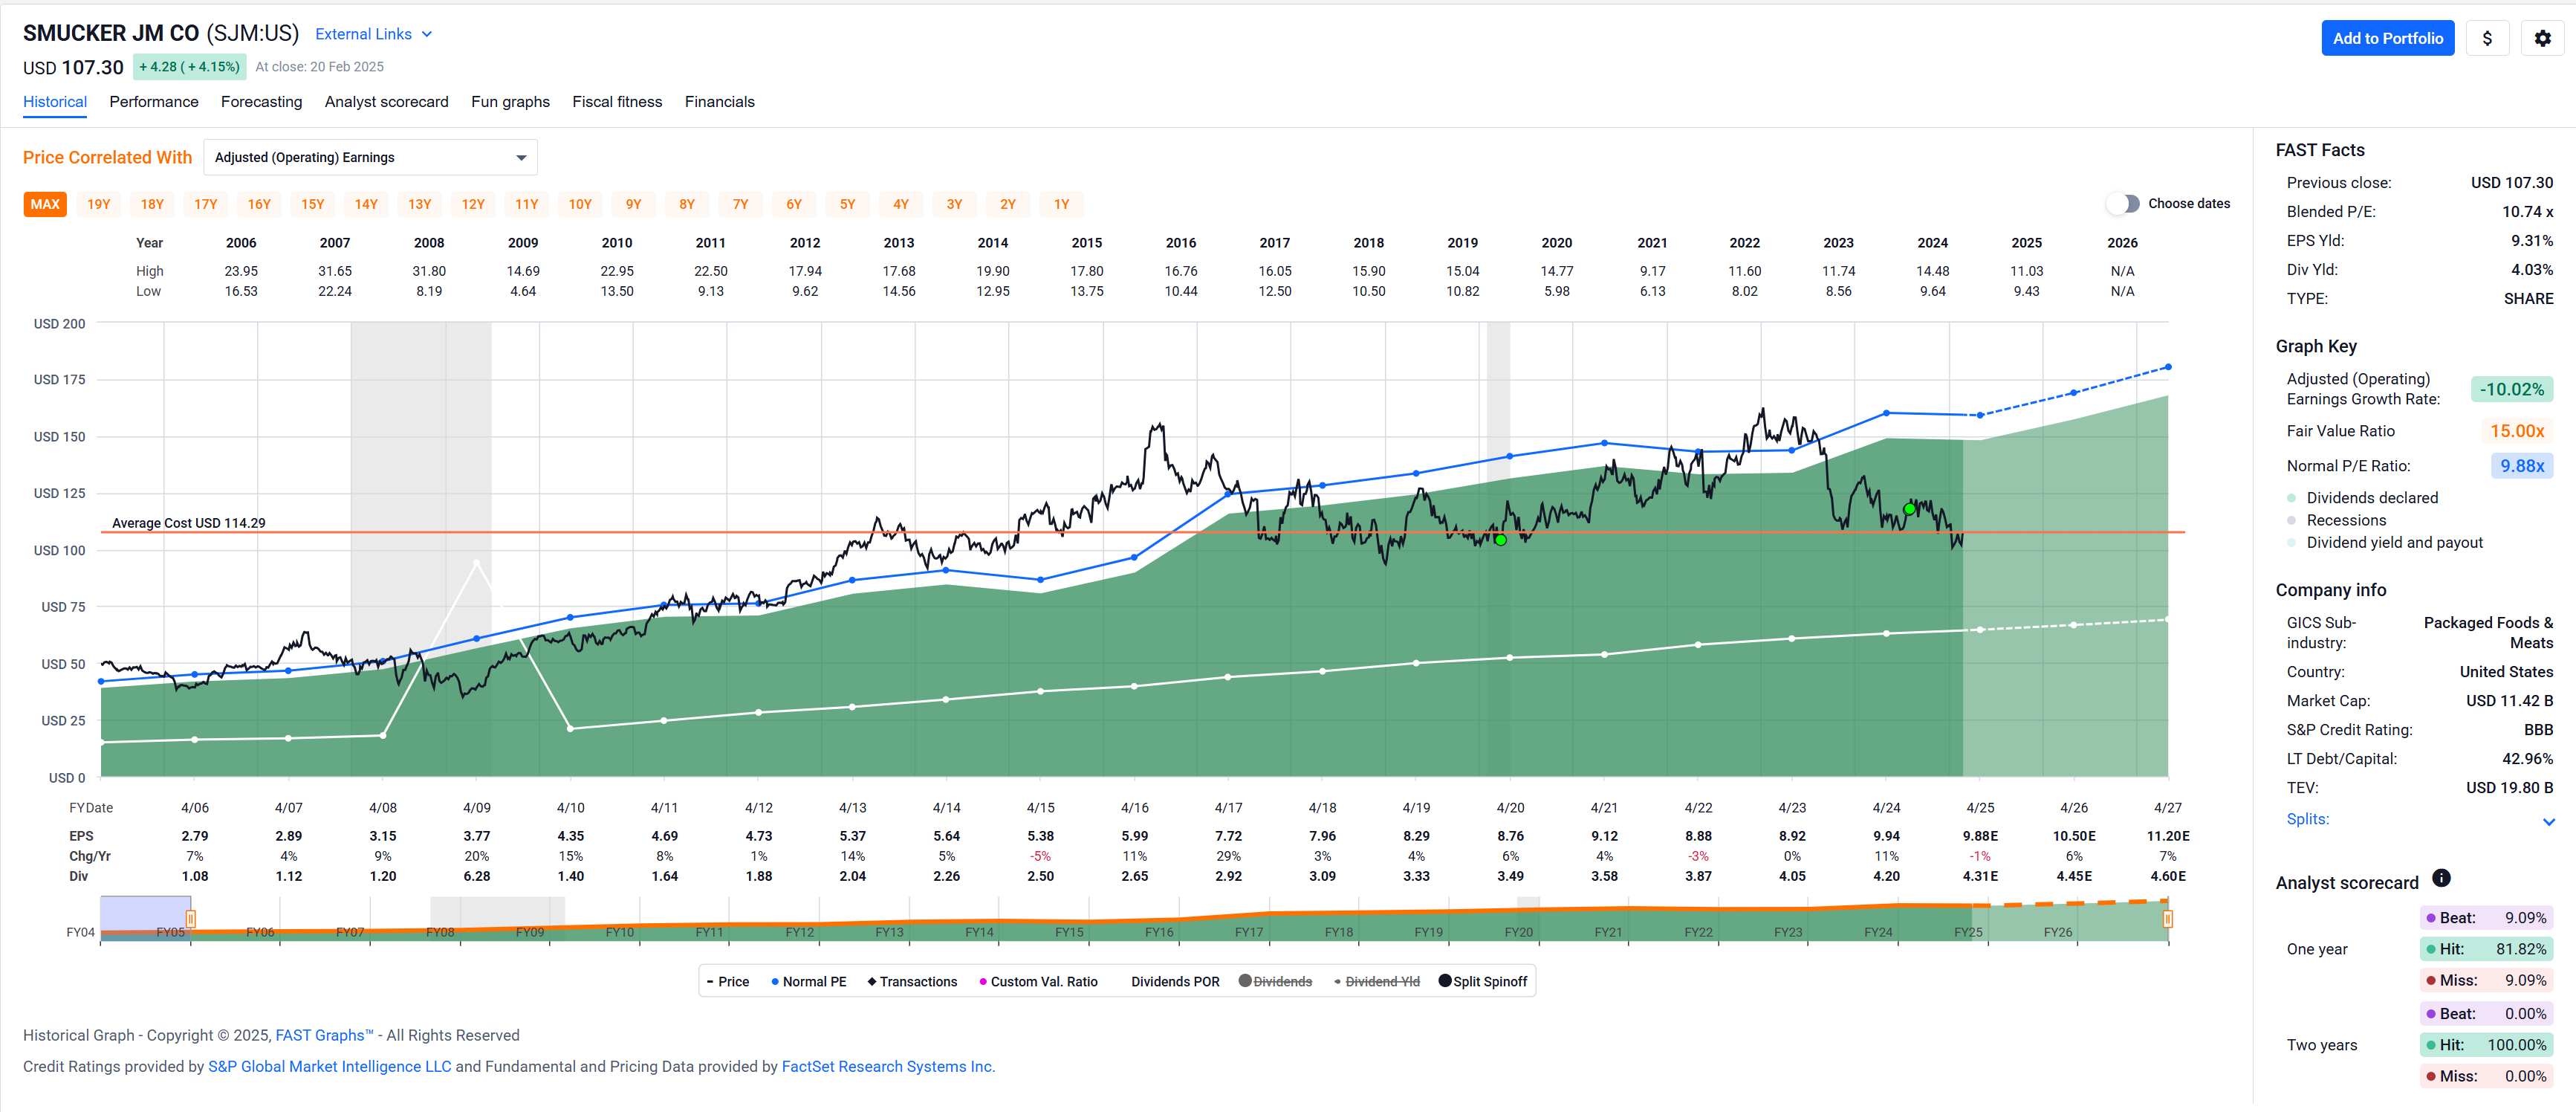This screenshot has height=1112, width=2576.
Task: Select the 15Y time range
Action: tap(312, 204)
